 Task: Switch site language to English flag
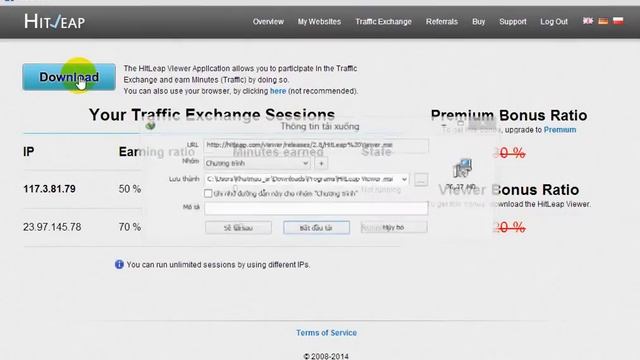[x=588, y=21]
